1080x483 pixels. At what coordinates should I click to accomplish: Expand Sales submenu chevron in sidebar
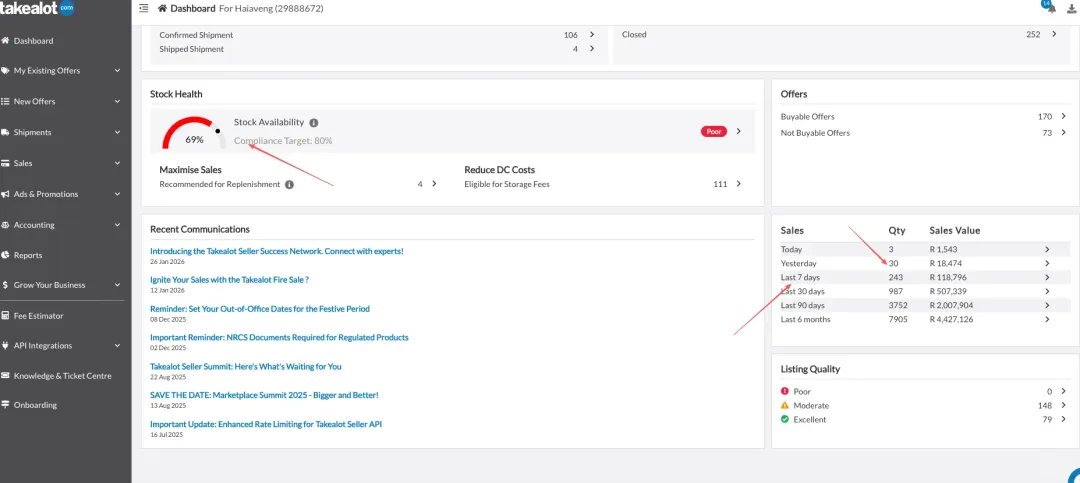coord(118,163)
